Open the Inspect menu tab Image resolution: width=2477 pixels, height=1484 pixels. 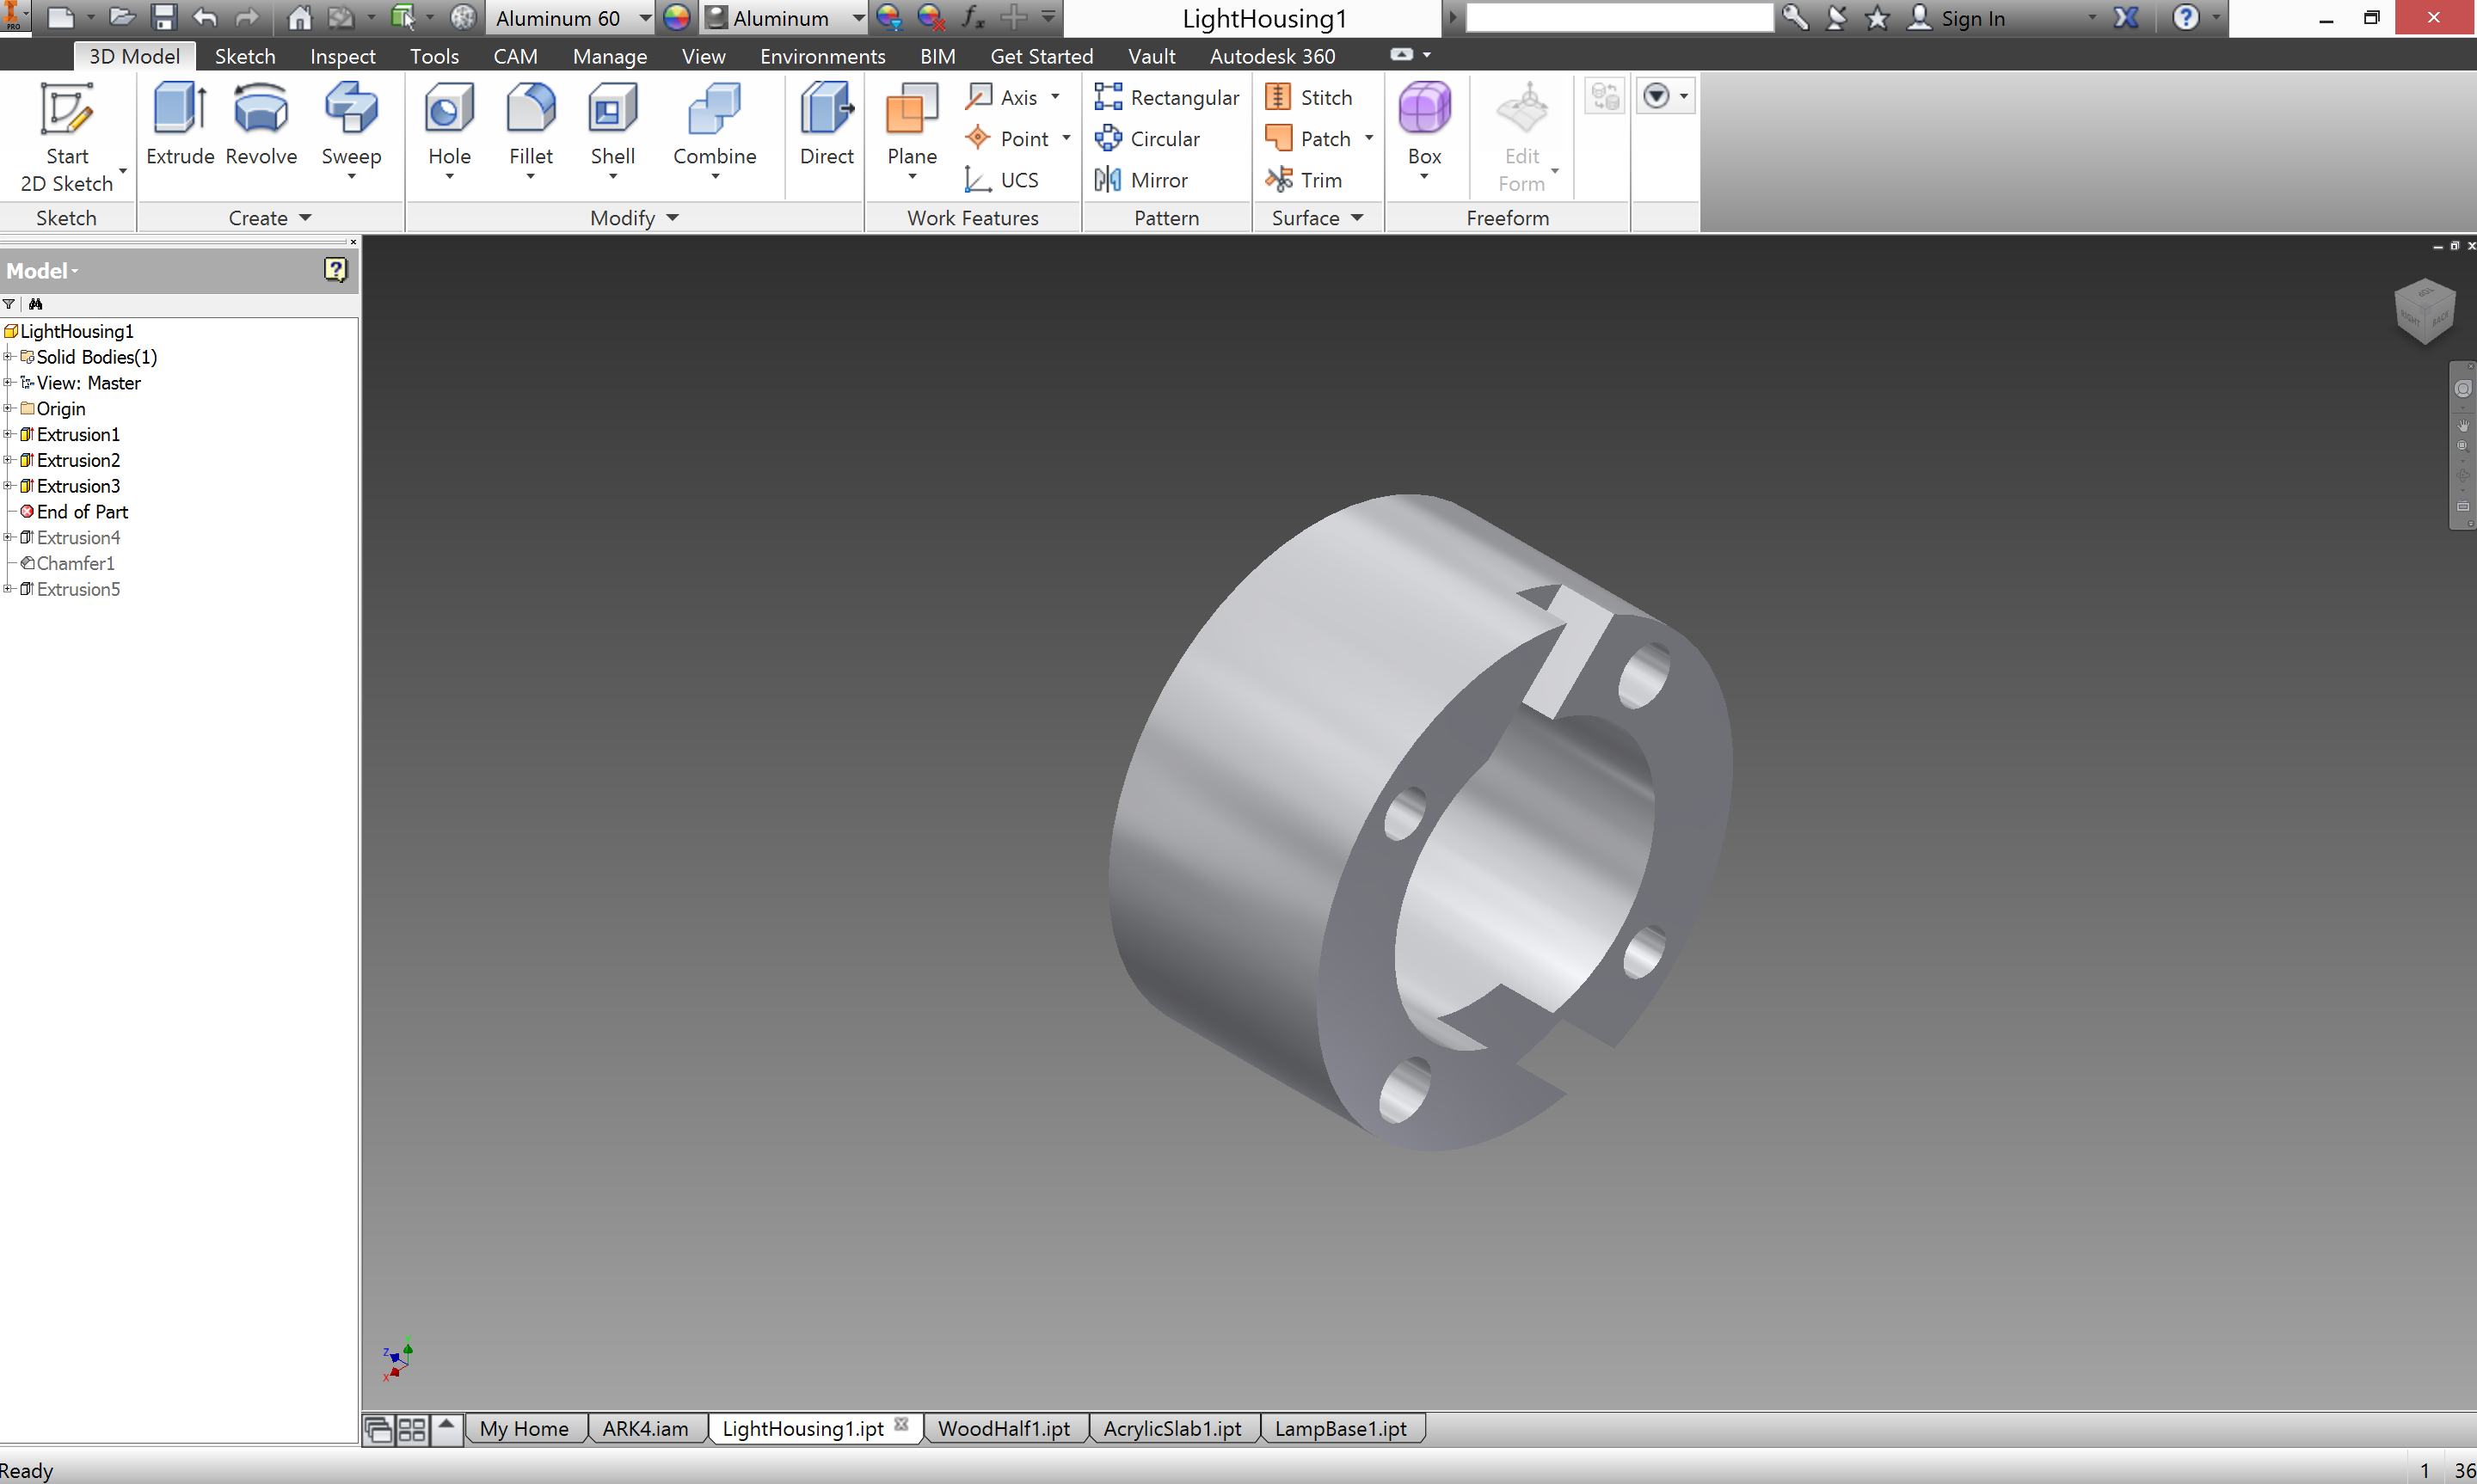339,55
